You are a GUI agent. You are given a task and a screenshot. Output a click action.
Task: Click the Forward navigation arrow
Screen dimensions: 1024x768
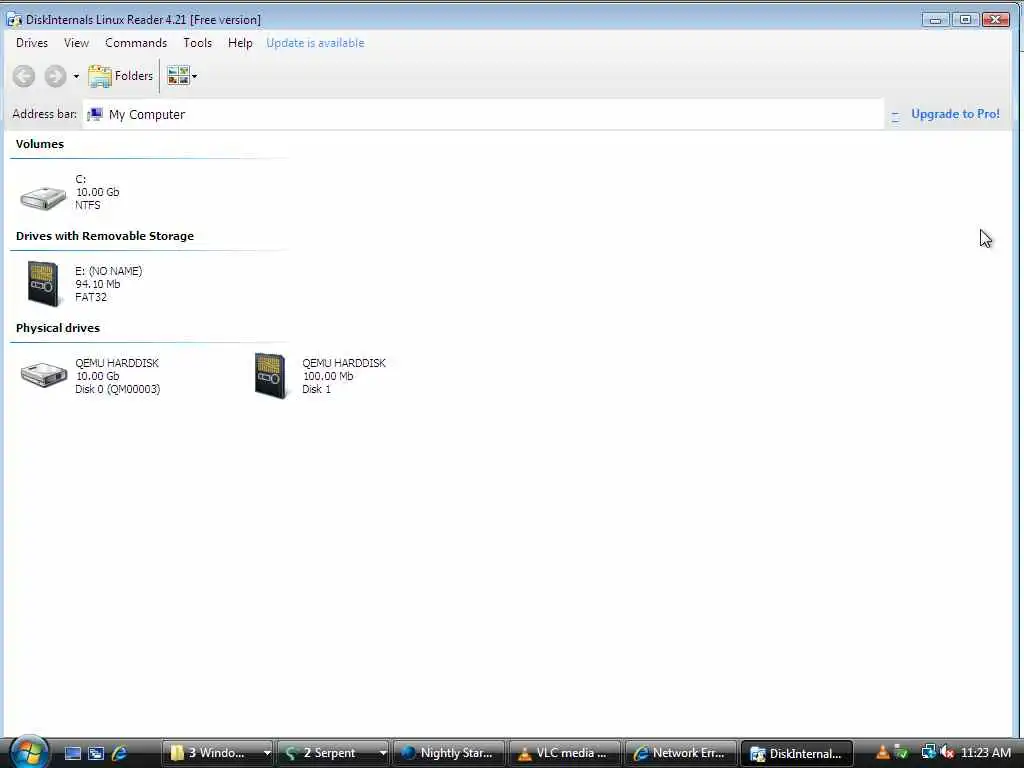56,76
